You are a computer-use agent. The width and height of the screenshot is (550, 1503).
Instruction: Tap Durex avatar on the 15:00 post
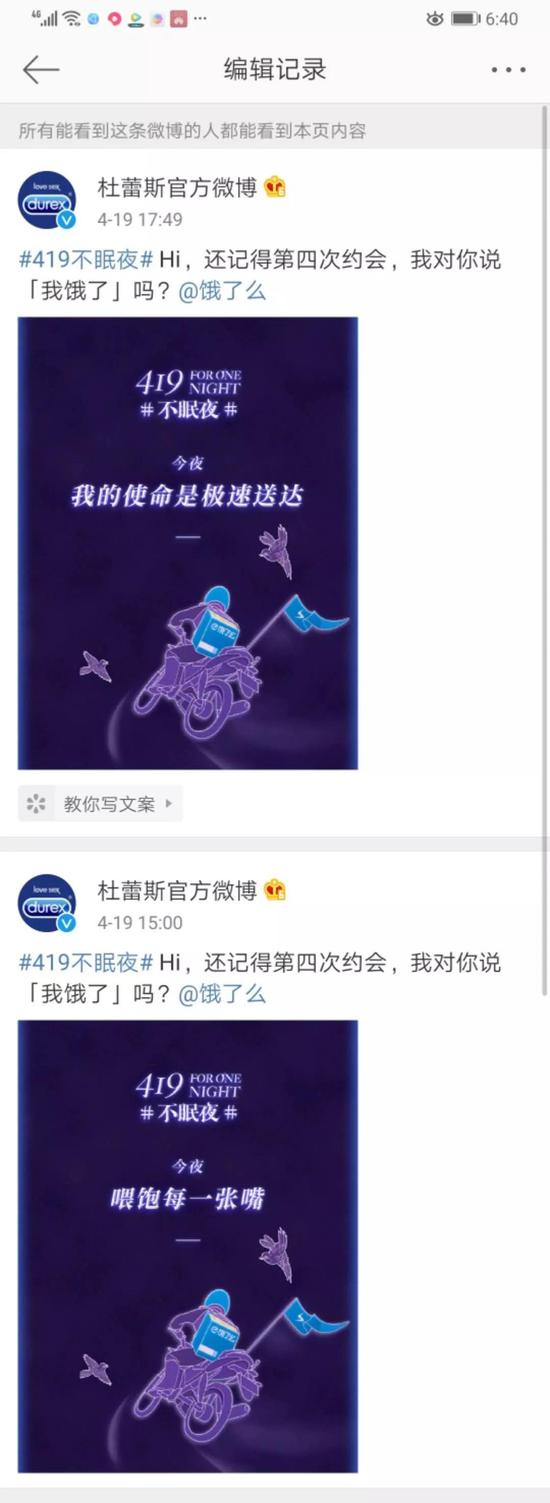[47, 904]
